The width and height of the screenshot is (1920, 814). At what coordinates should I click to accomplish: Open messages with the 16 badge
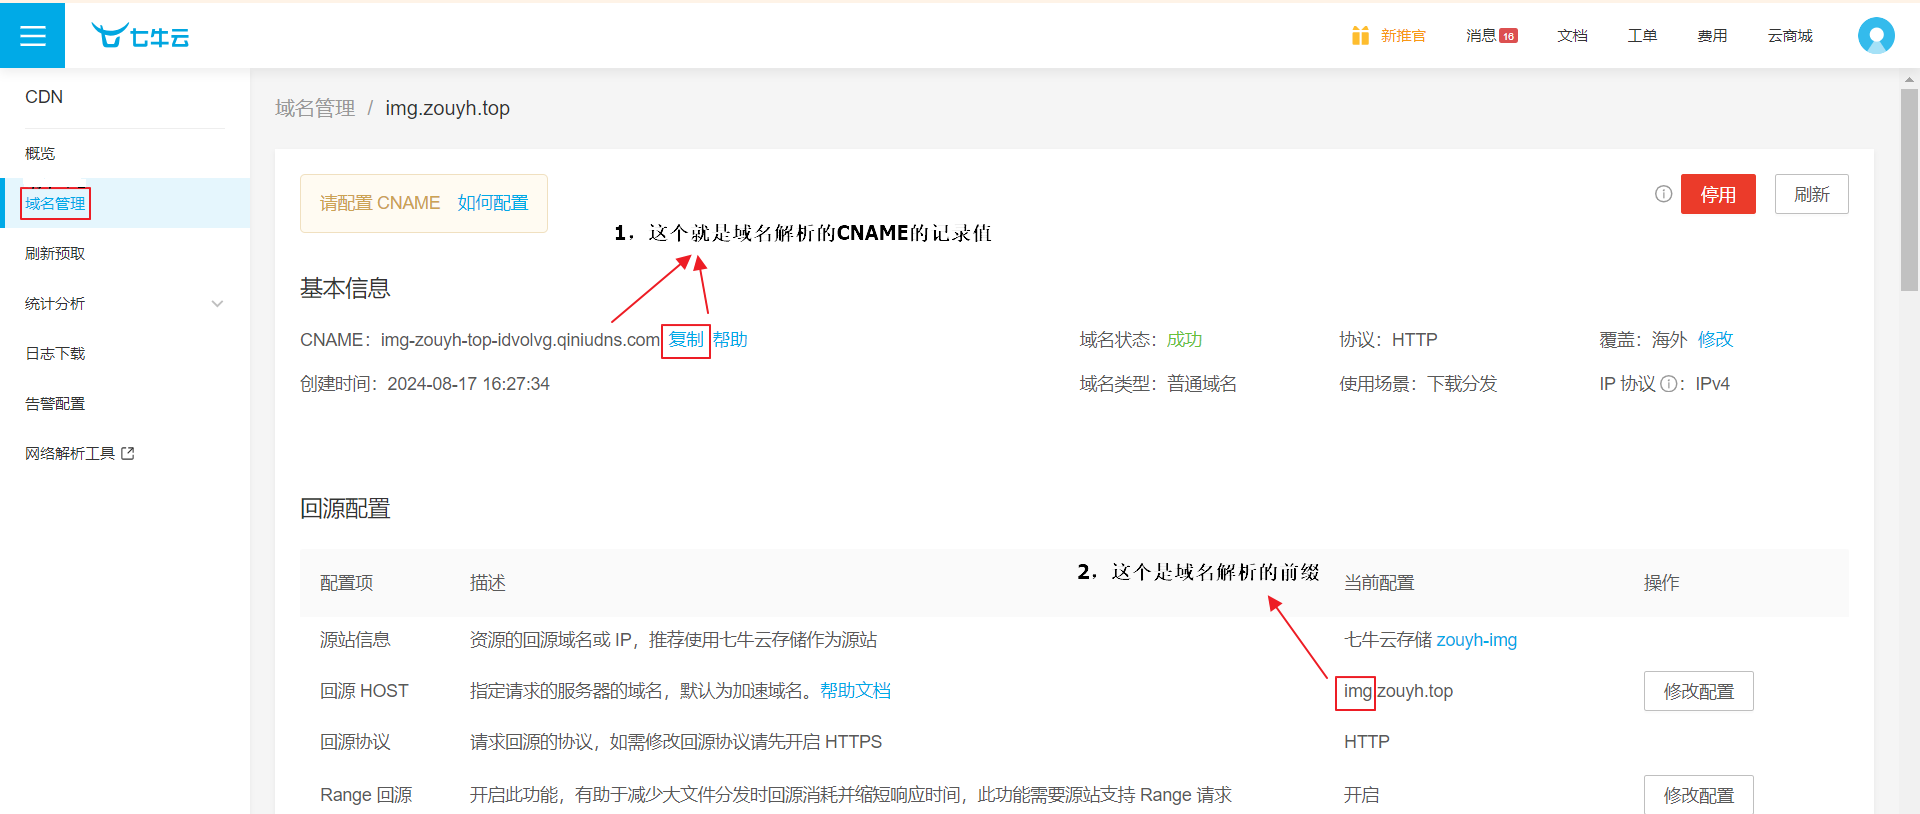pyautogui.click(x=1491, y=36)
